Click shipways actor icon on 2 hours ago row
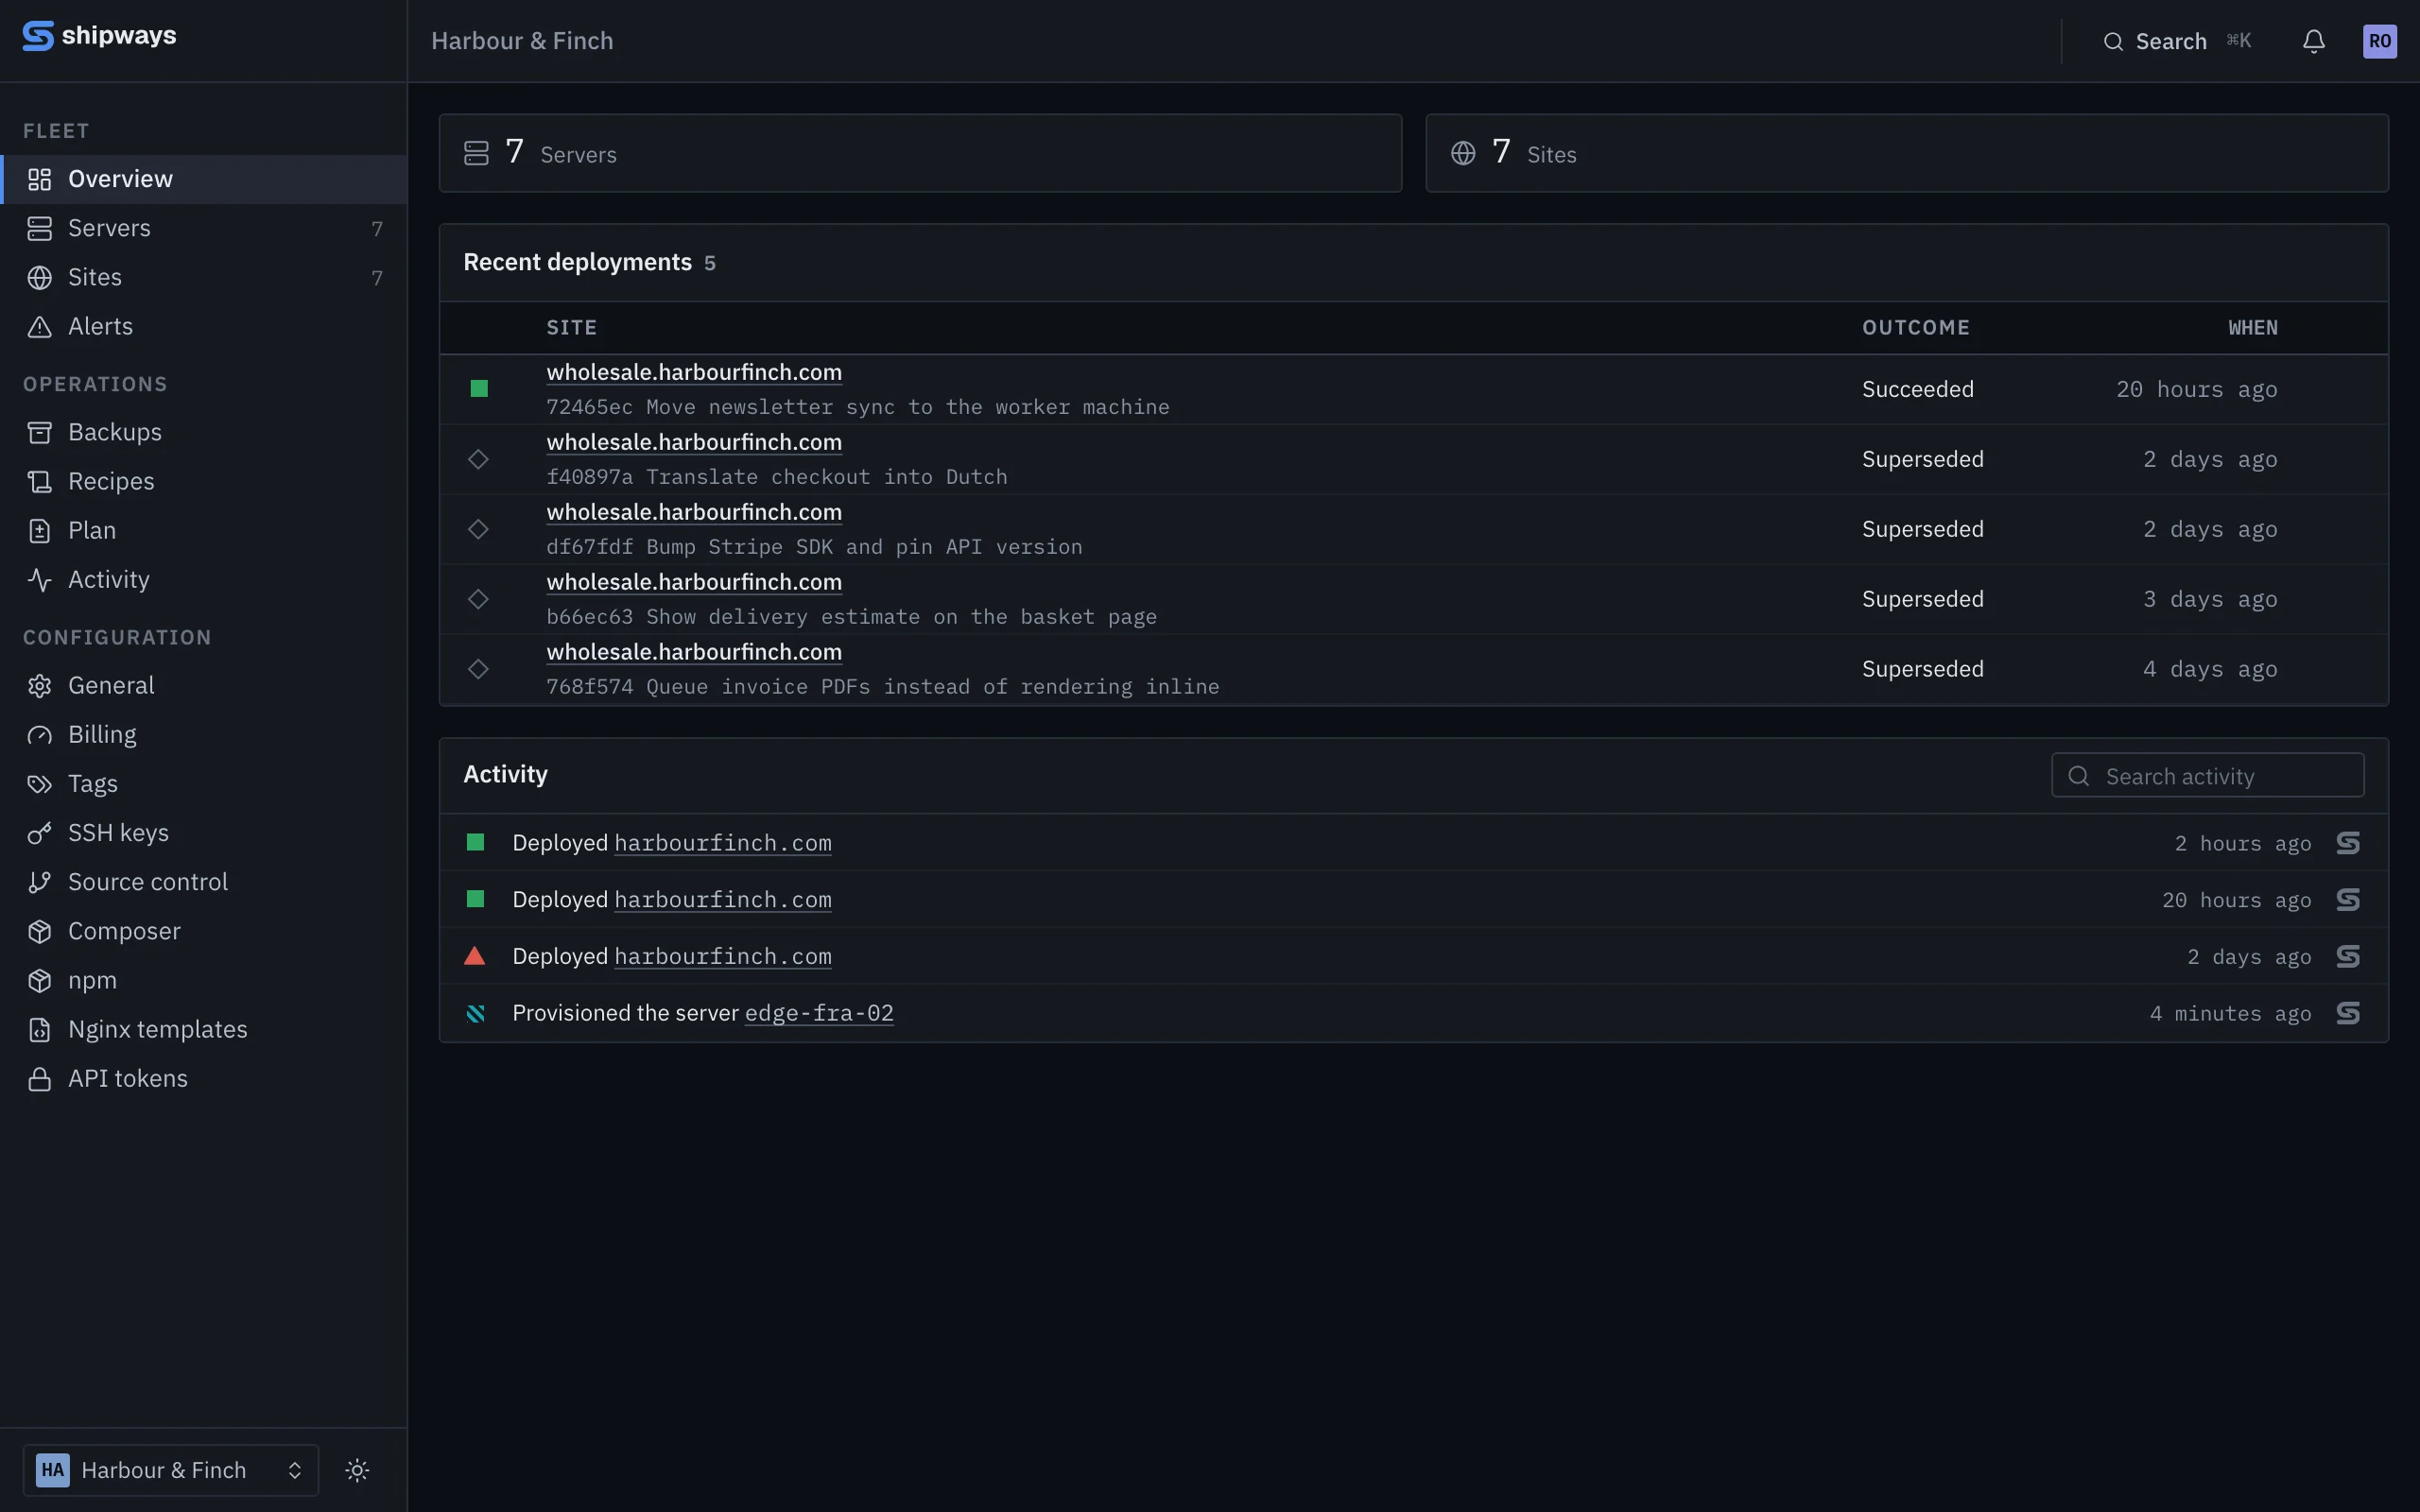 click(x=2348, y=843)
